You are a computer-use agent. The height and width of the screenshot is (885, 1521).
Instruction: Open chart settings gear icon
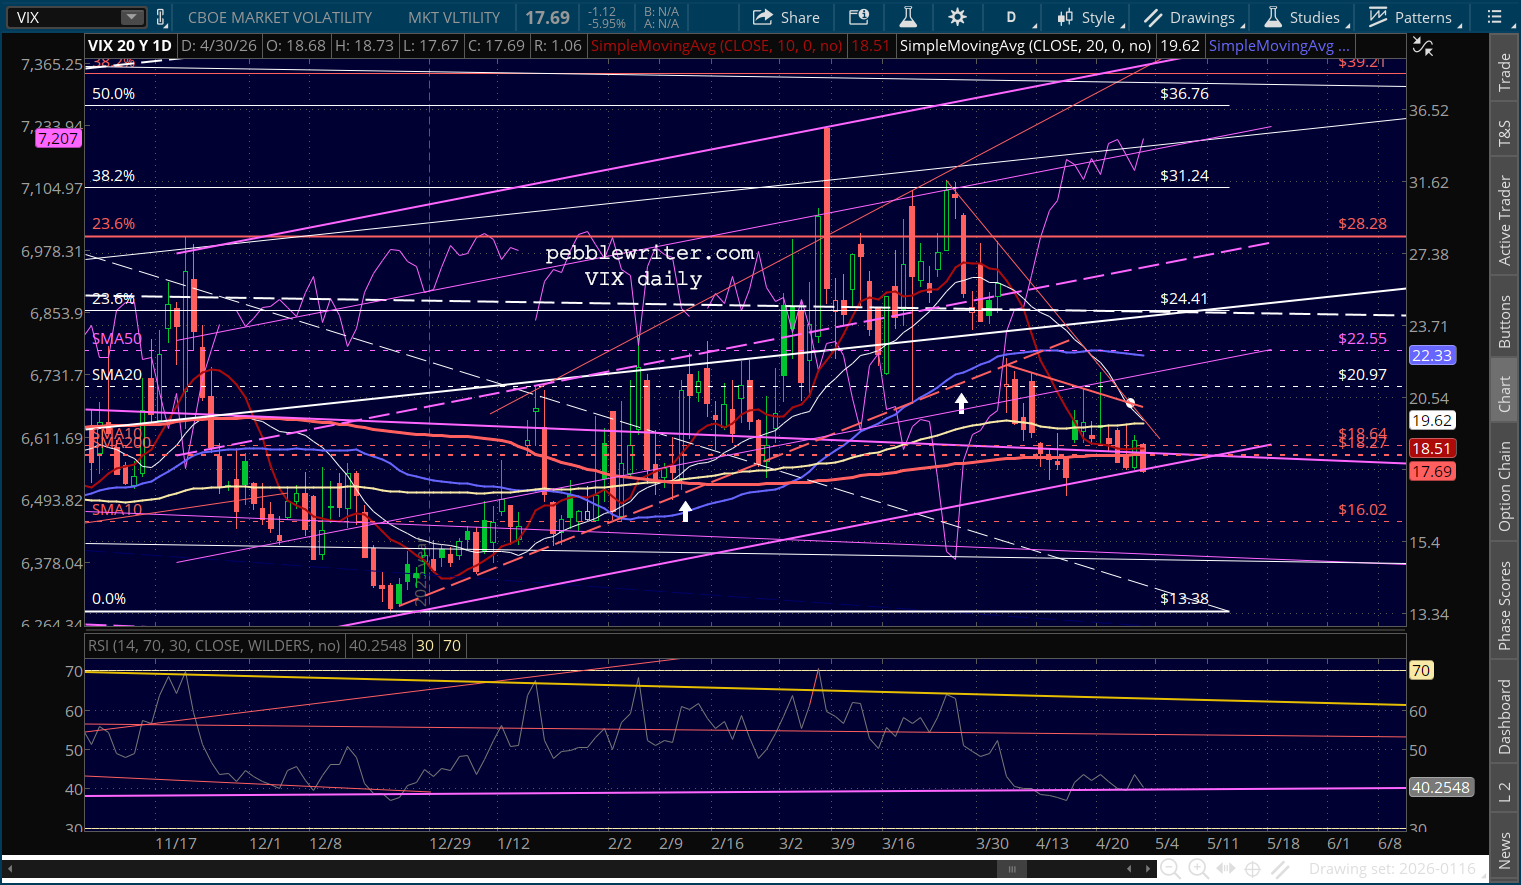tap(957, 17)
